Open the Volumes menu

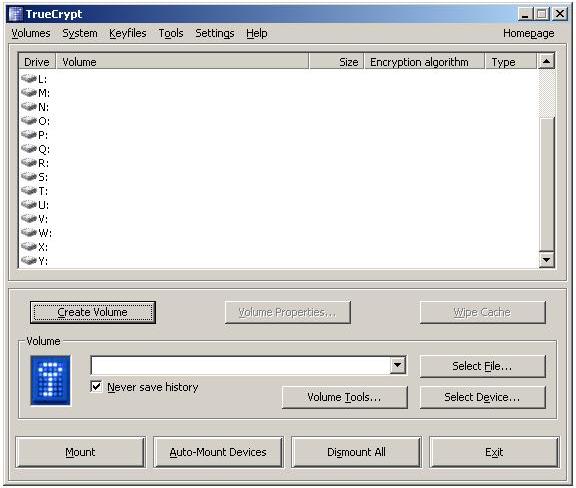31,33
